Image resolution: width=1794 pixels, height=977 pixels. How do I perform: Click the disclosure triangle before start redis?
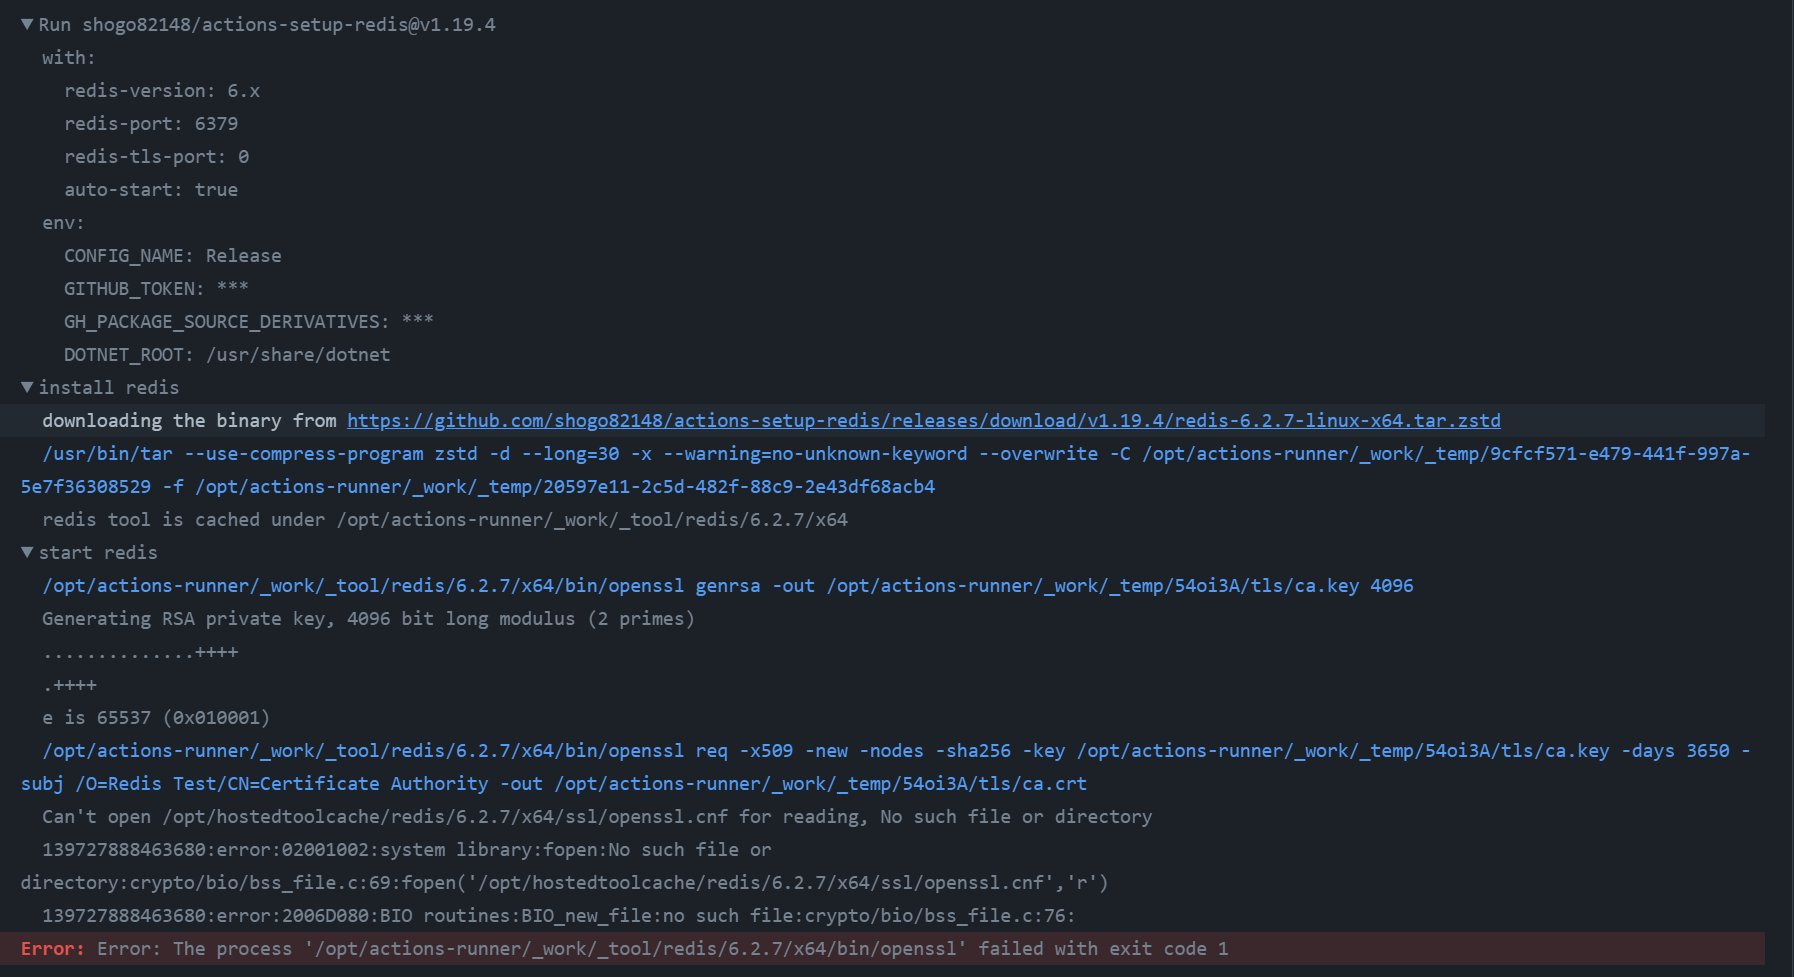coord(26,552)
